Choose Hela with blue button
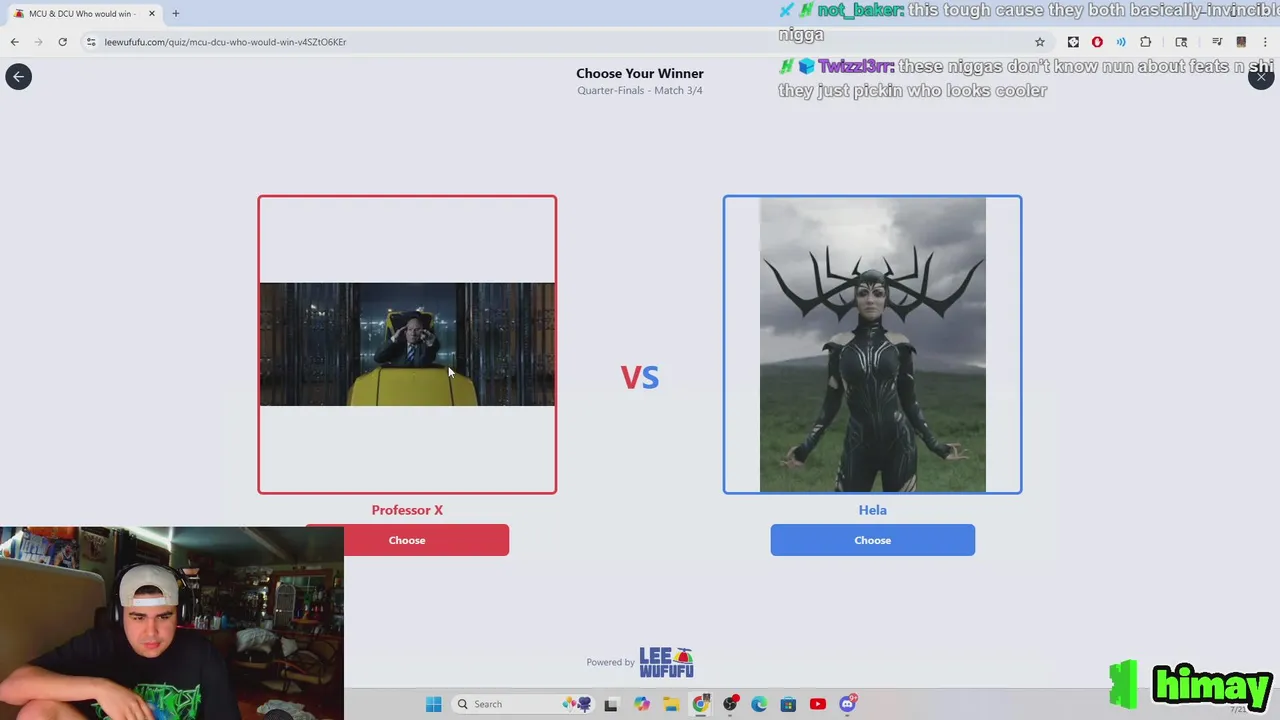Image resolution: width=1280 pixels, height=720 pixels. pos(872,540)
